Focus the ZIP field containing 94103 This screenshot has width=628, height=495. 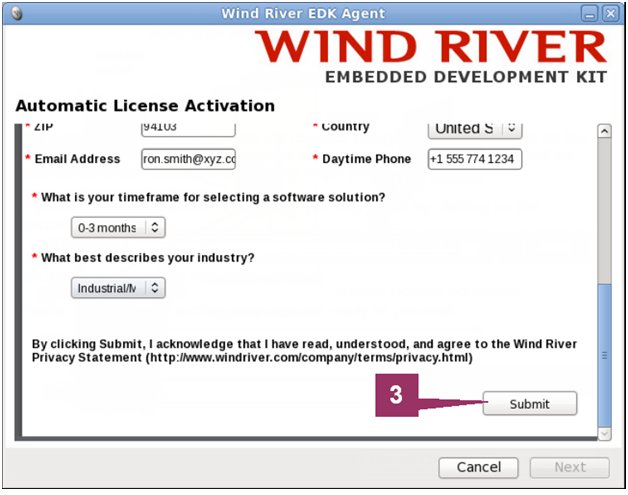click(x=188, y=128)
